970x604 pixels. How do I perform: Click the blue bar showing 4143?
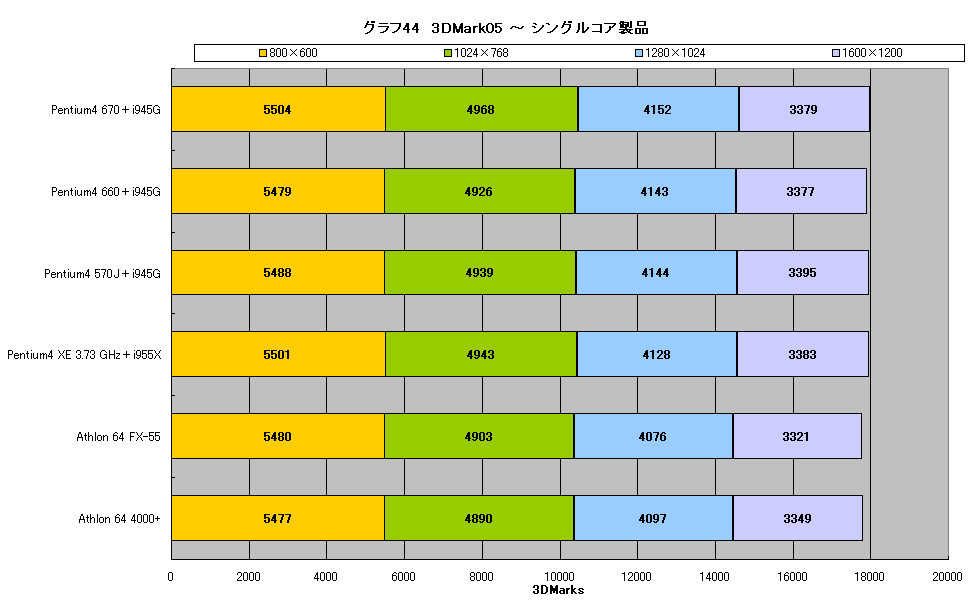(655, 191)
